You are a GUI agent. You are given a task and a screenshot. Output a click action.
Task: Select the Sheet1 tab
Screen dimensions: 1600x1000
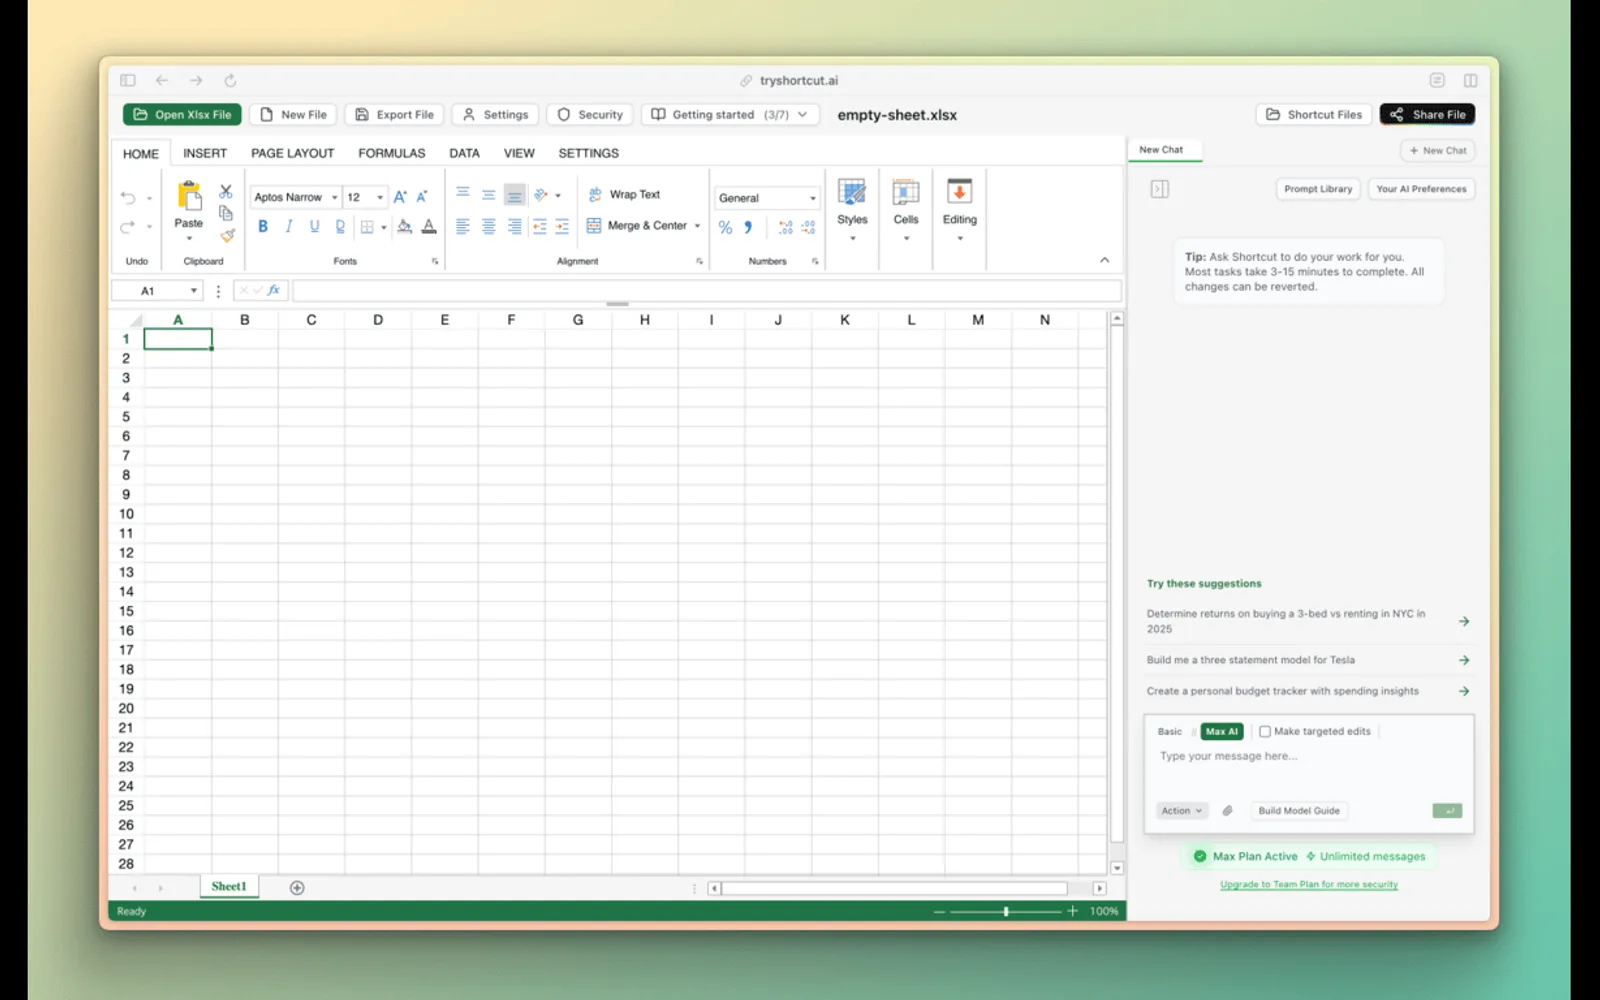coord(229,887)
